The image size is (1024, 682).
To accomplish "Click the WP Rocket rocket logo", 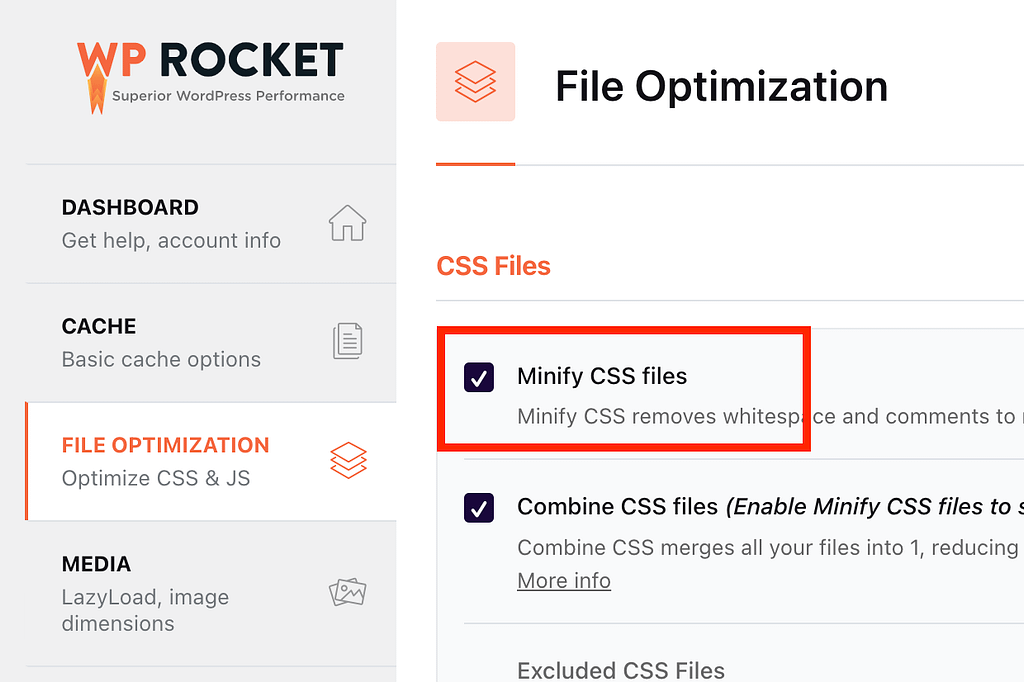I will pos(97,80).
